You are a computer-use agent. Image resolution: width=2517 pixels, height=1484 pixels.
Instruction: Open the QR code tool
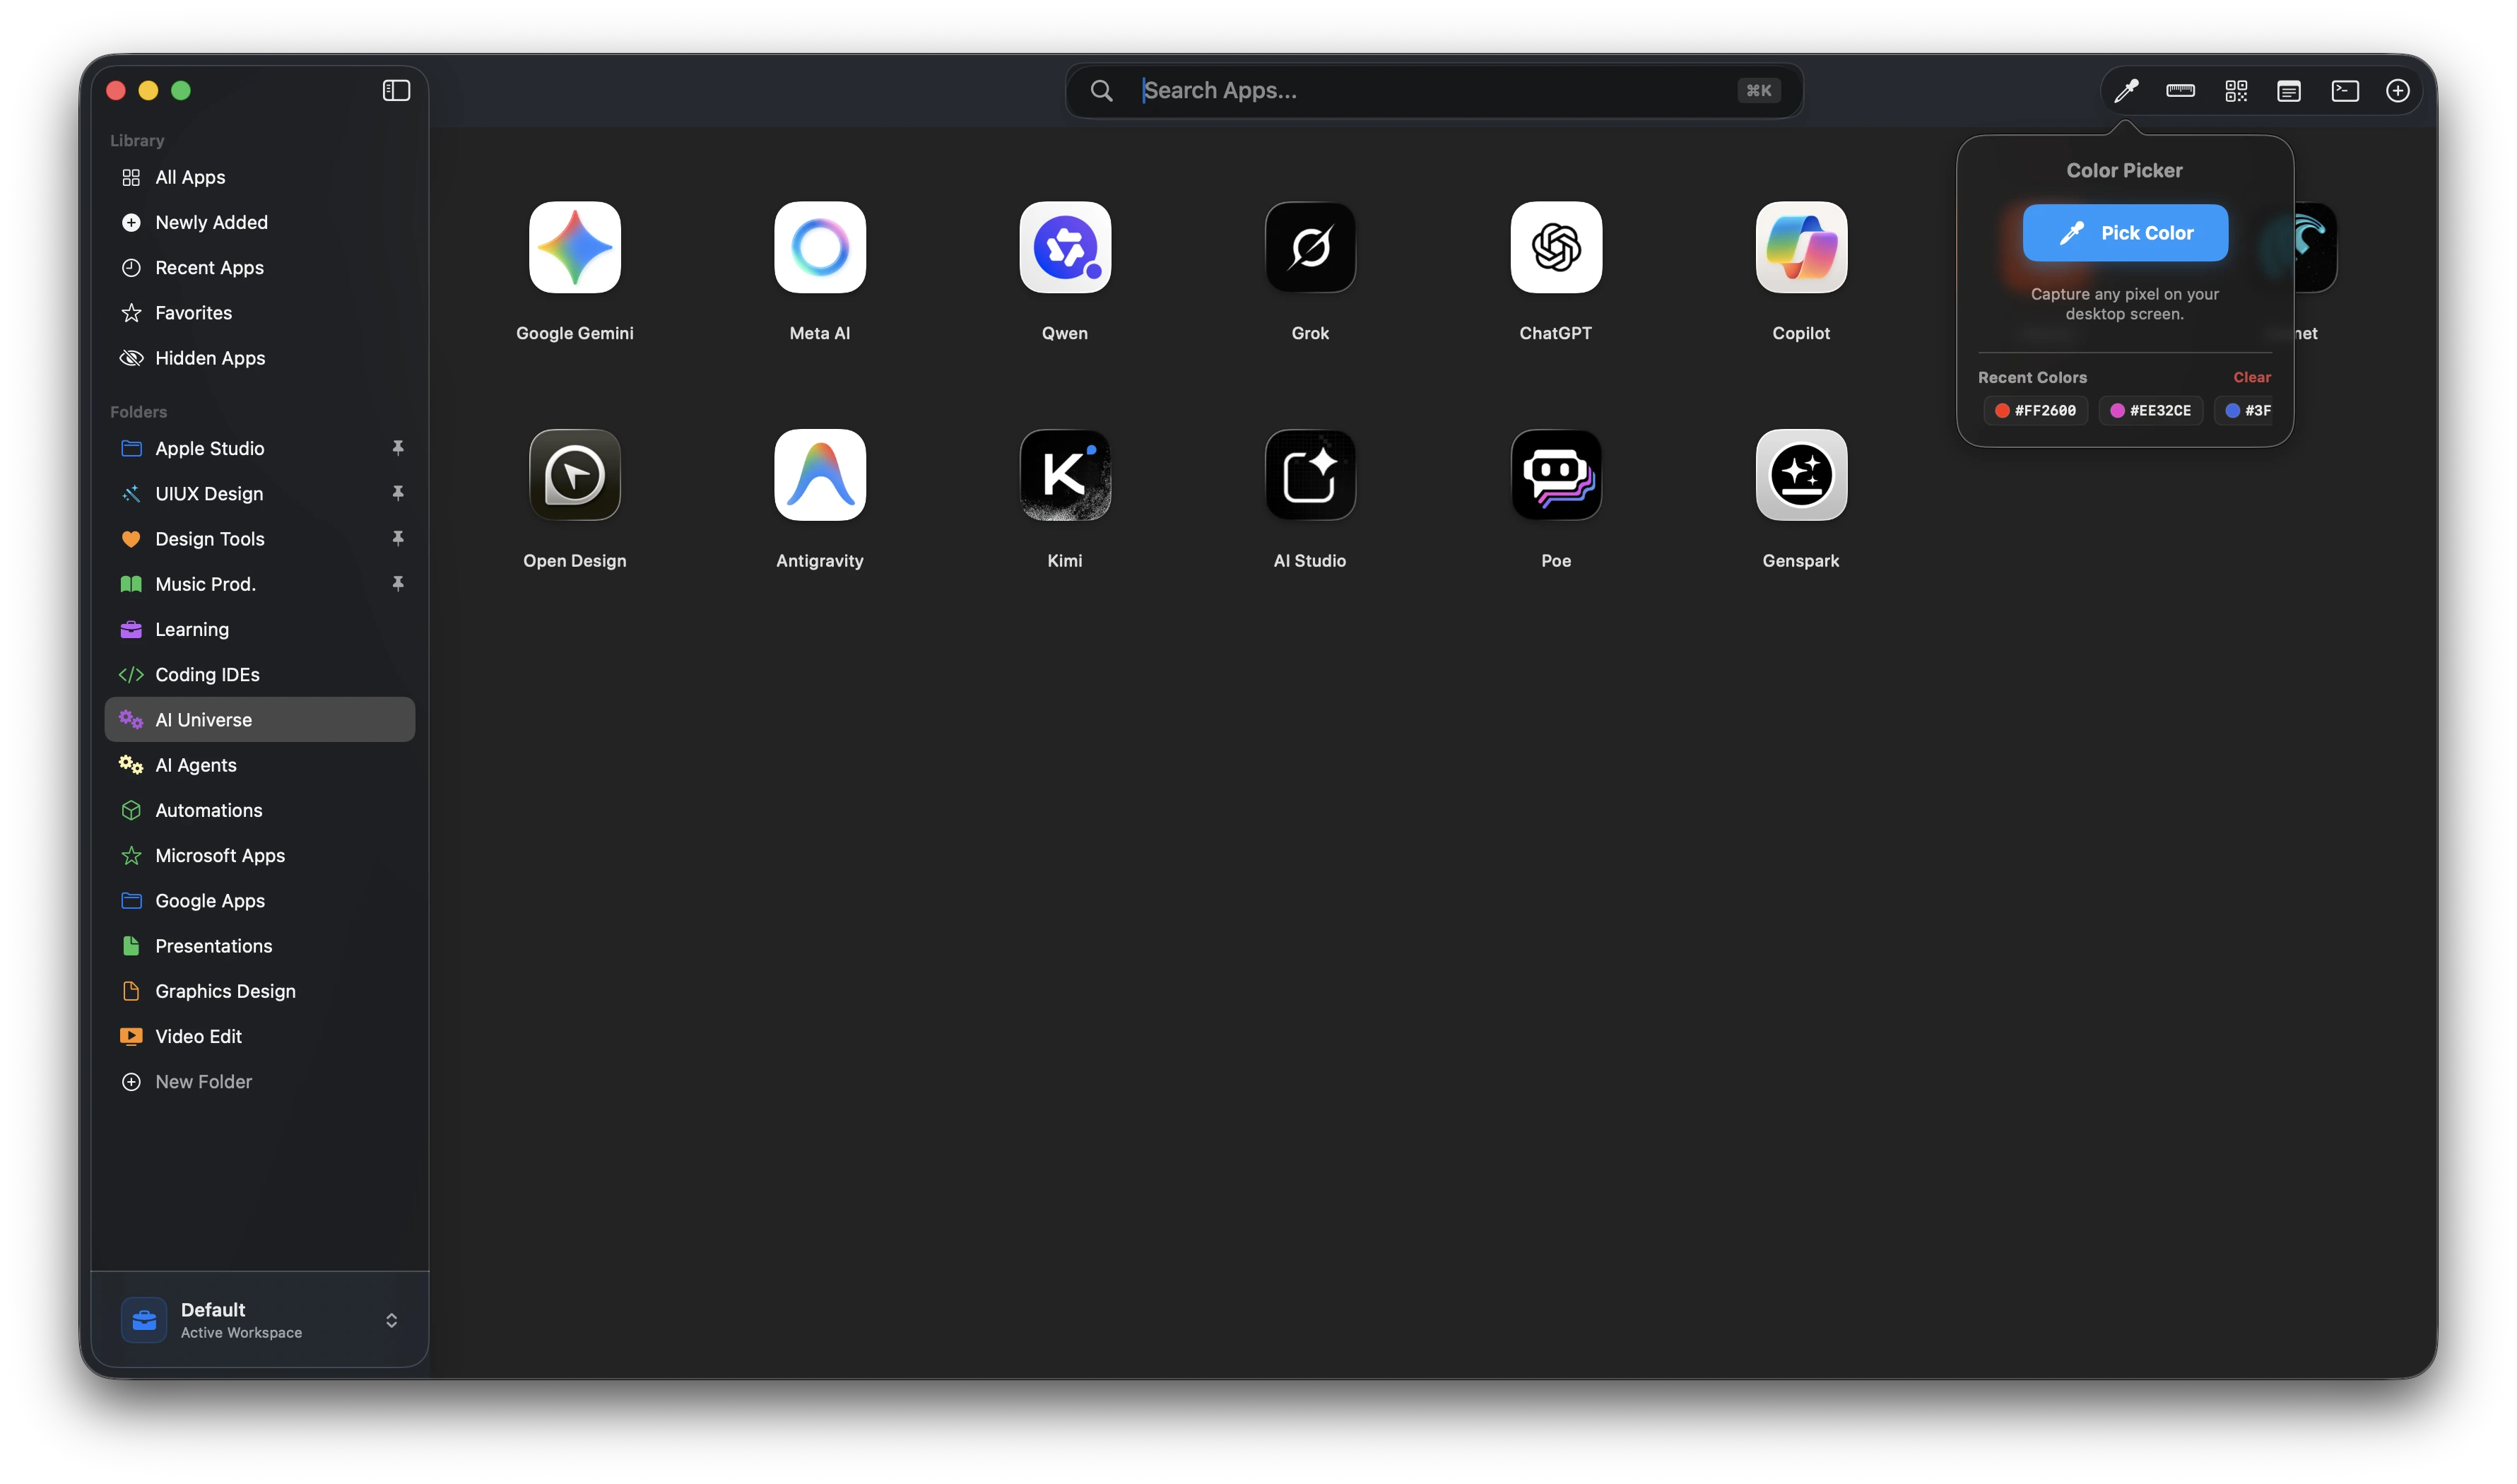point(2235,91)
